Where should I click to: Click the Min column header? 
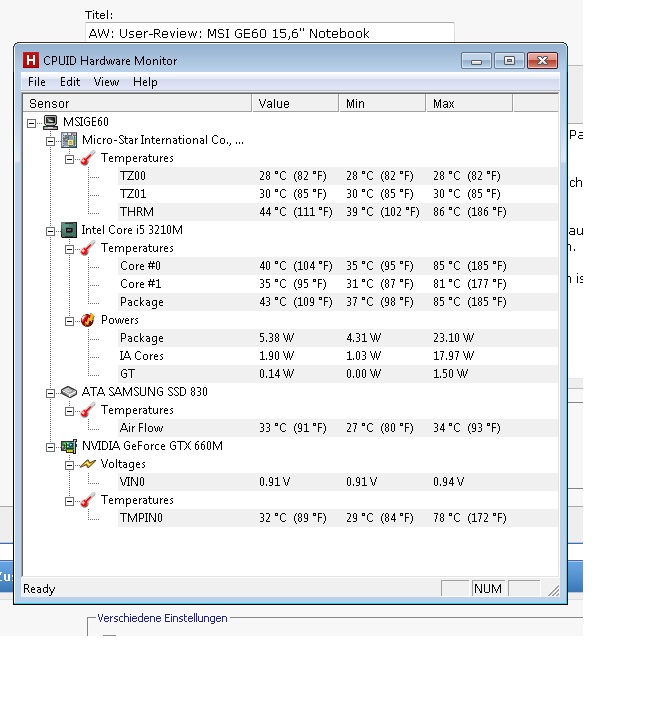pyautogui.click(x=382, y=103)
